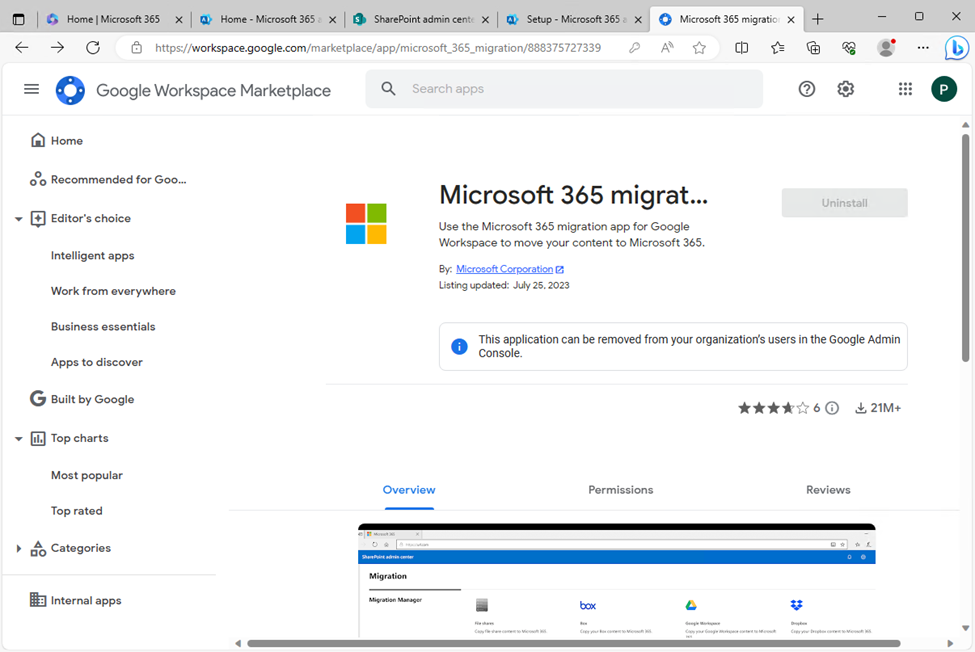Open the Marketplace settings gear
This screenshot has width=975, height=652.
pyautogui.click(x=845, y=90)
